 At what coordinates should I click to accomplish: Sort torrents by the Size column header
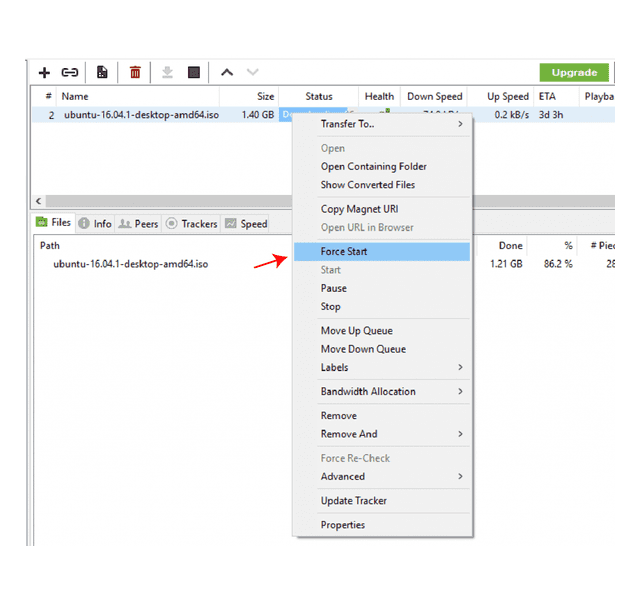tap(249, 97)
